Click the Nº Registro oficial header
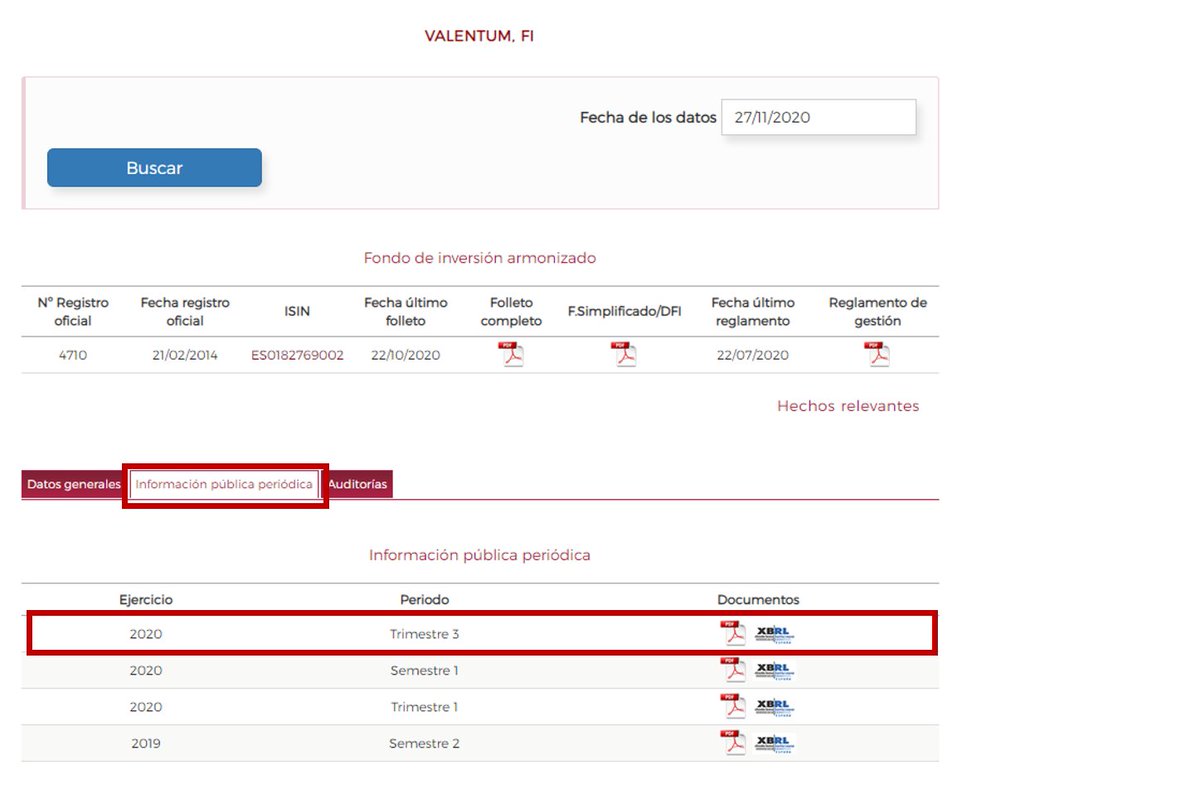The width and height of the screenshot is (1200, 794). tap(73, 311)
